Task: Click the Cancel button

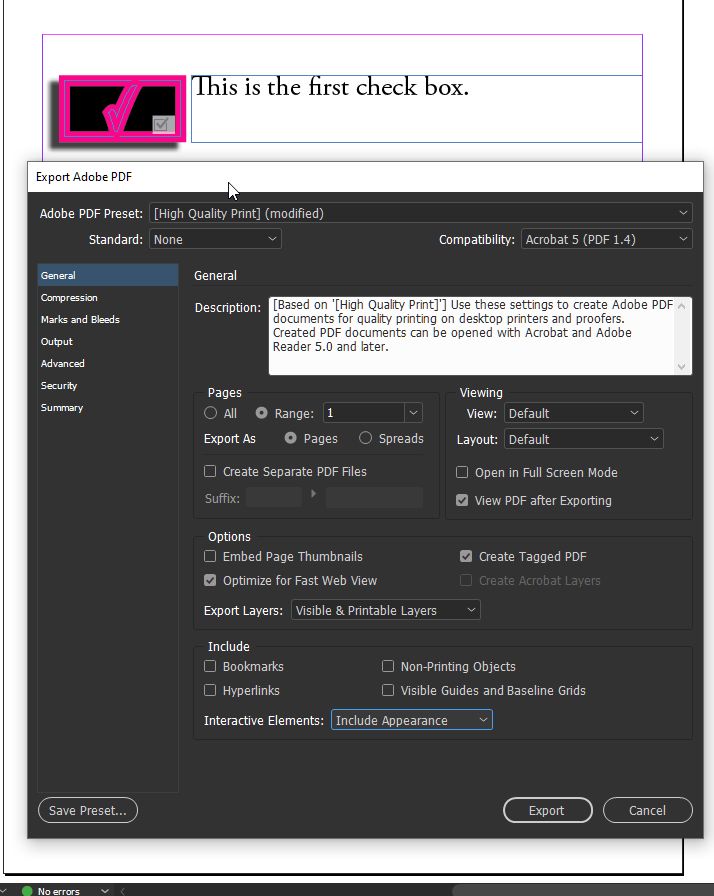Action: click(x=648, y=810)
